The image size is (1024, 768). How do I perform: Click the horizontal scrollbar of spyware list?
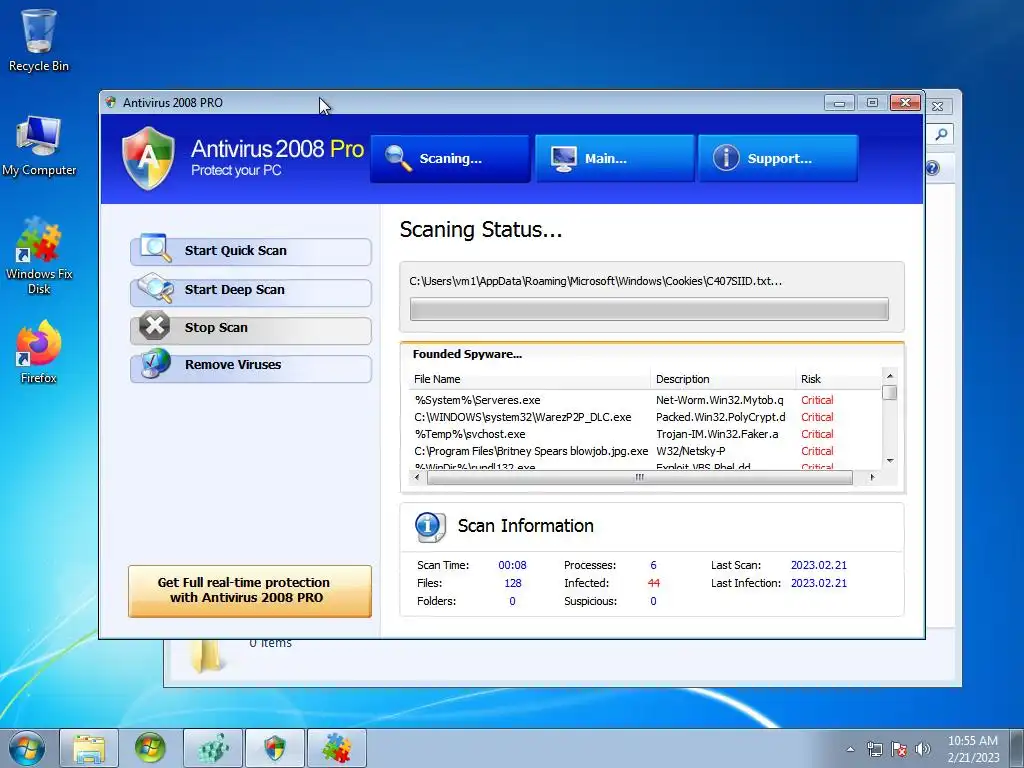tap(640, 477)
